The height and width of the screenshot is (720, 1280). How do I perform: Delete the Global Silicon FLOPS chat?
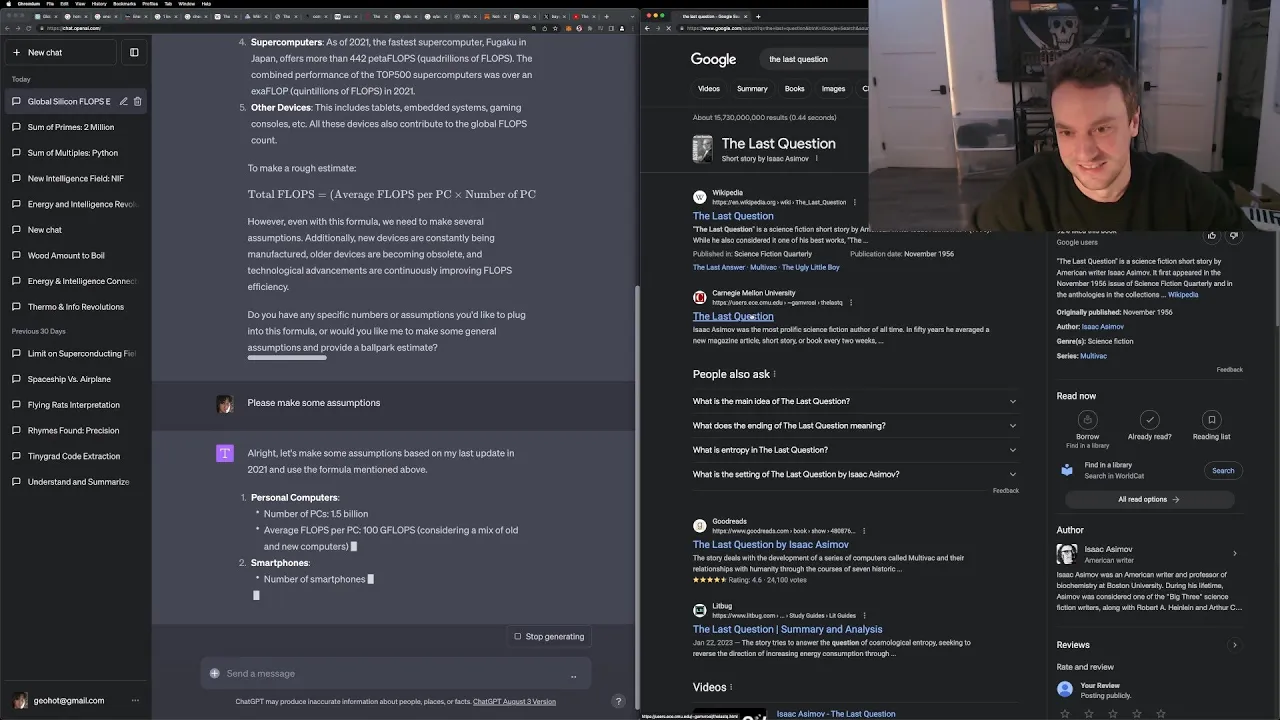pos(138,101)
